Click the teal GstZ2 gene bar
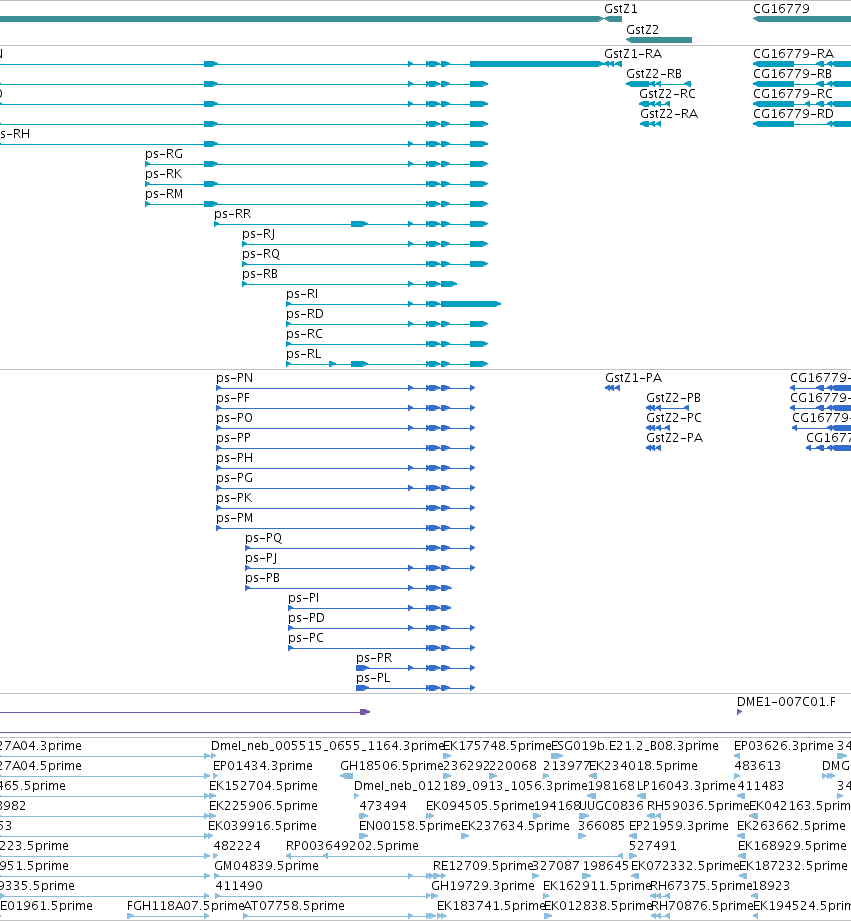851x921 pixels. pos(659,40)
